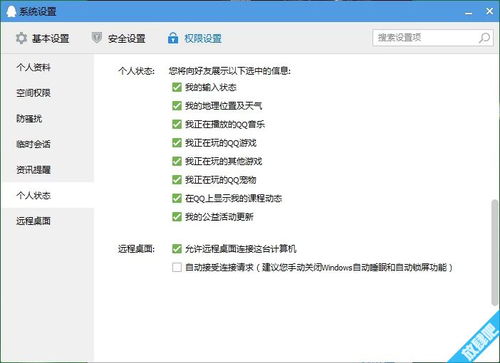
Task: Select the 权限设置 tab
Action: coord(195,38)
